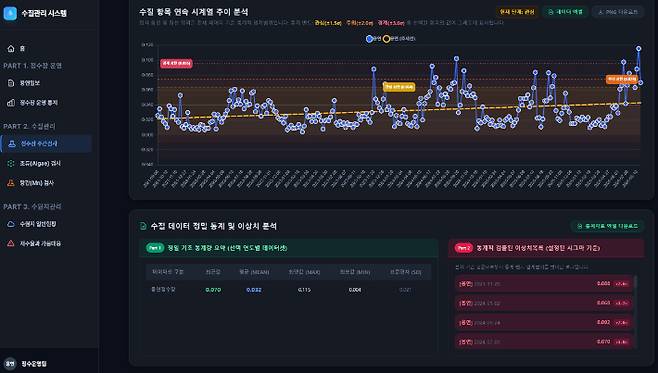Click the green 0.070 table value
This screenshot has height=373, width=658.
(x=213, y=290)
